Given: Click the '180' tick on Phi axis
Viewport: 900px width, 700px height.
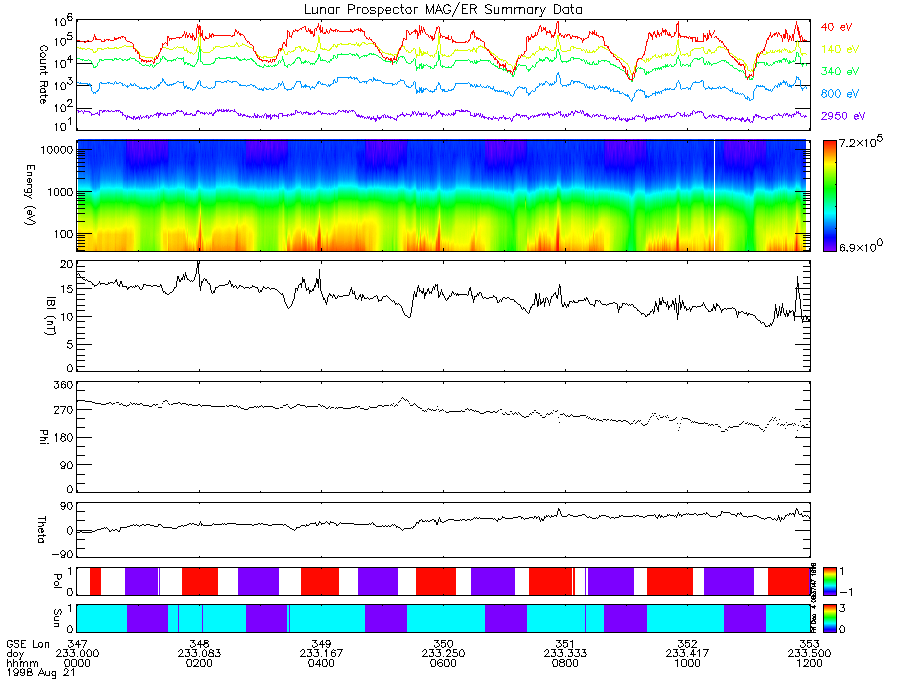Looking at the screenshot, I should click(x=64, y=438).
